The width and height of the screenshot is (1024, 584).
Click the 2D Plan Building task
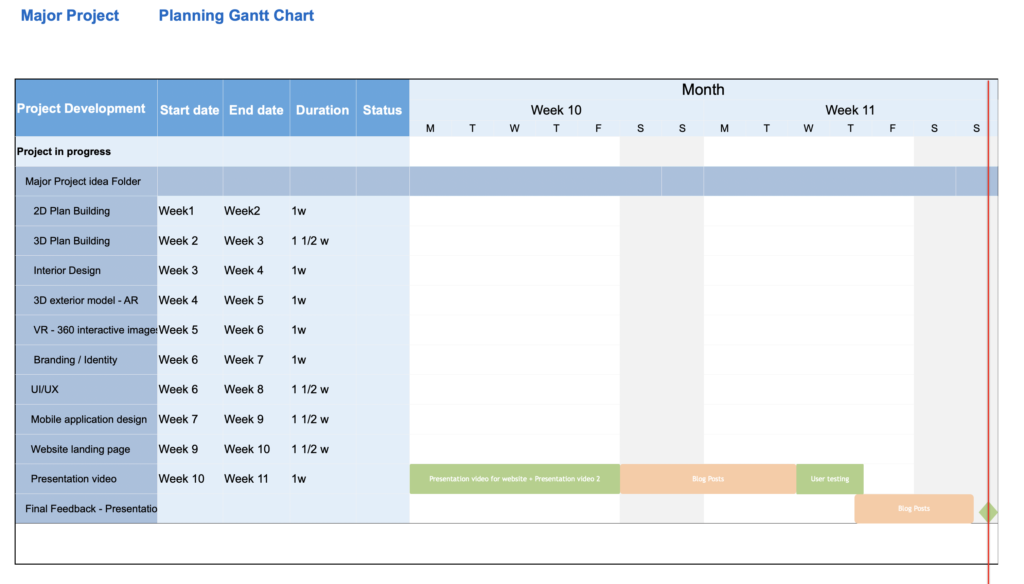[72, 211]
